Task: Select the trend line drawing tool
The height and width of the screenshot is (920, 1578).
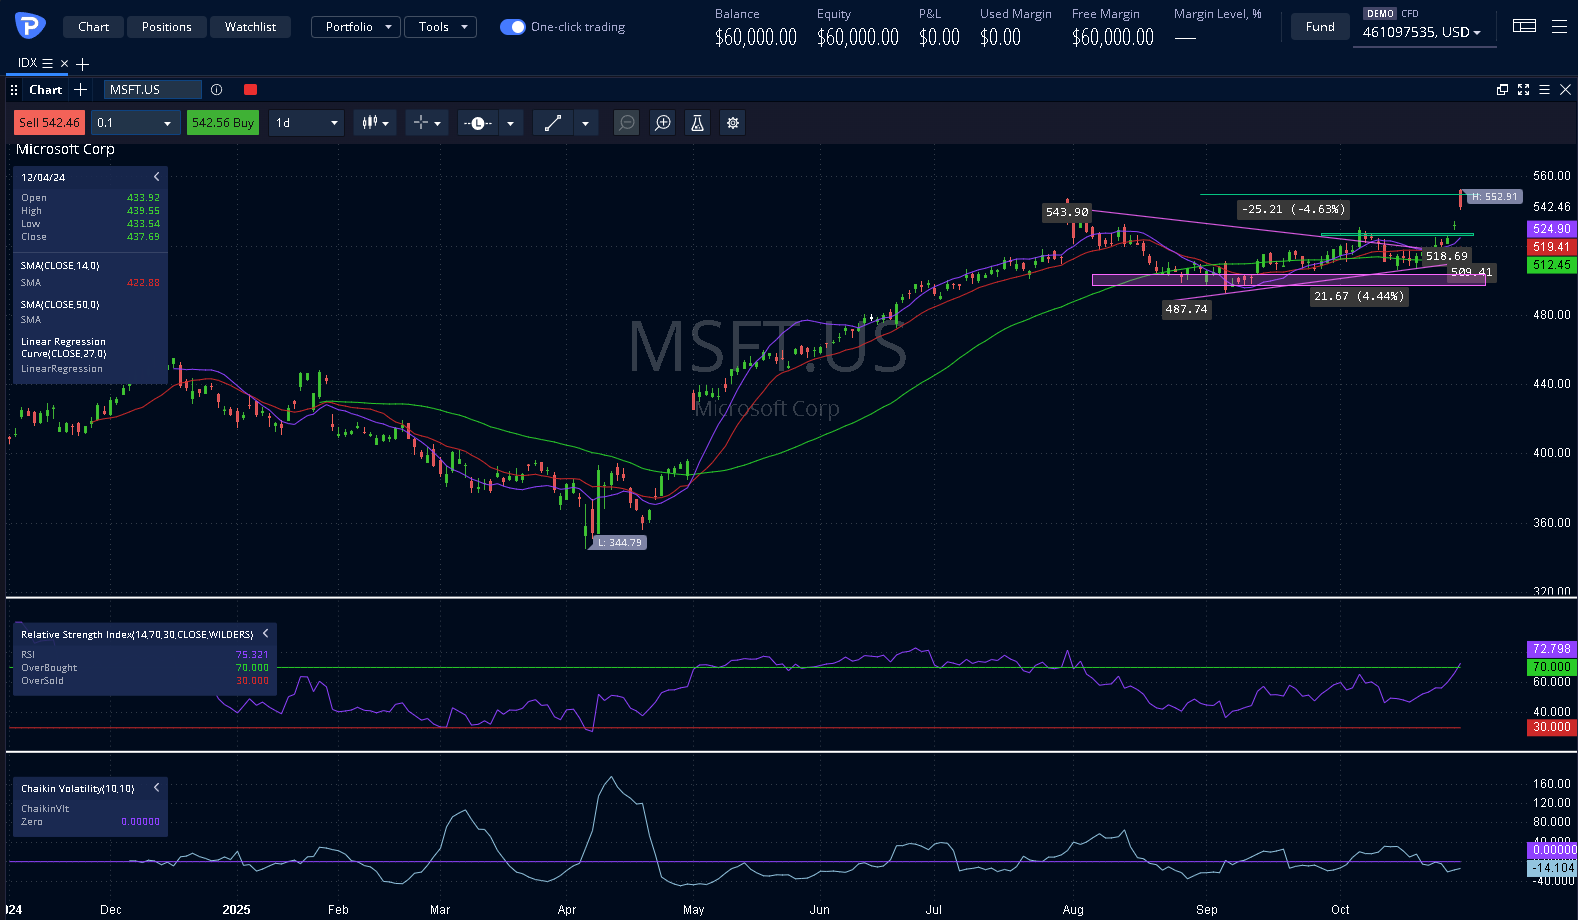Action: pyautogui.click(x=553, y=123)
